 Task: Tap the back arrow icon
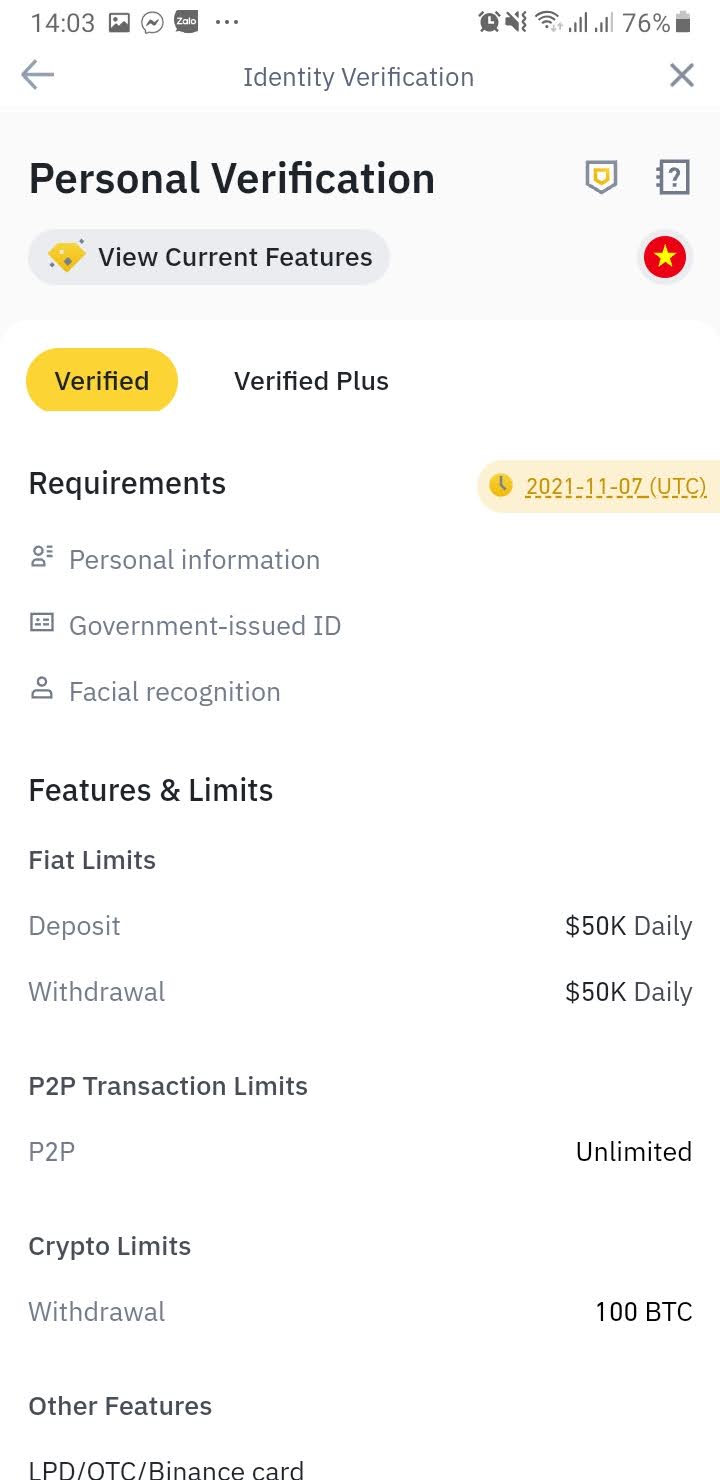coord(37,76)
